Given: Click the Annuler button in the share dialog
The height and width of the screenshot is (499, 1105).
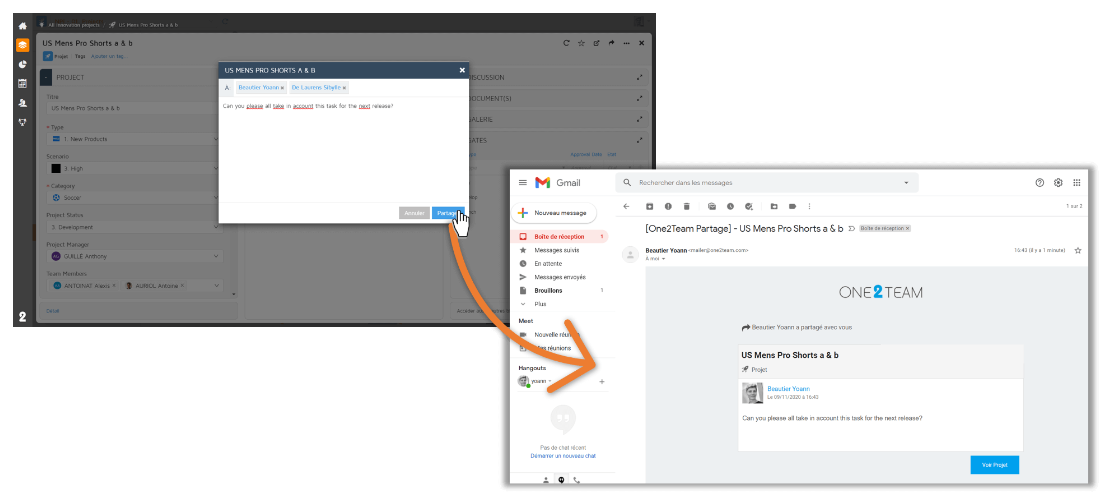Looking at the screenshot, I should [414, 213].
